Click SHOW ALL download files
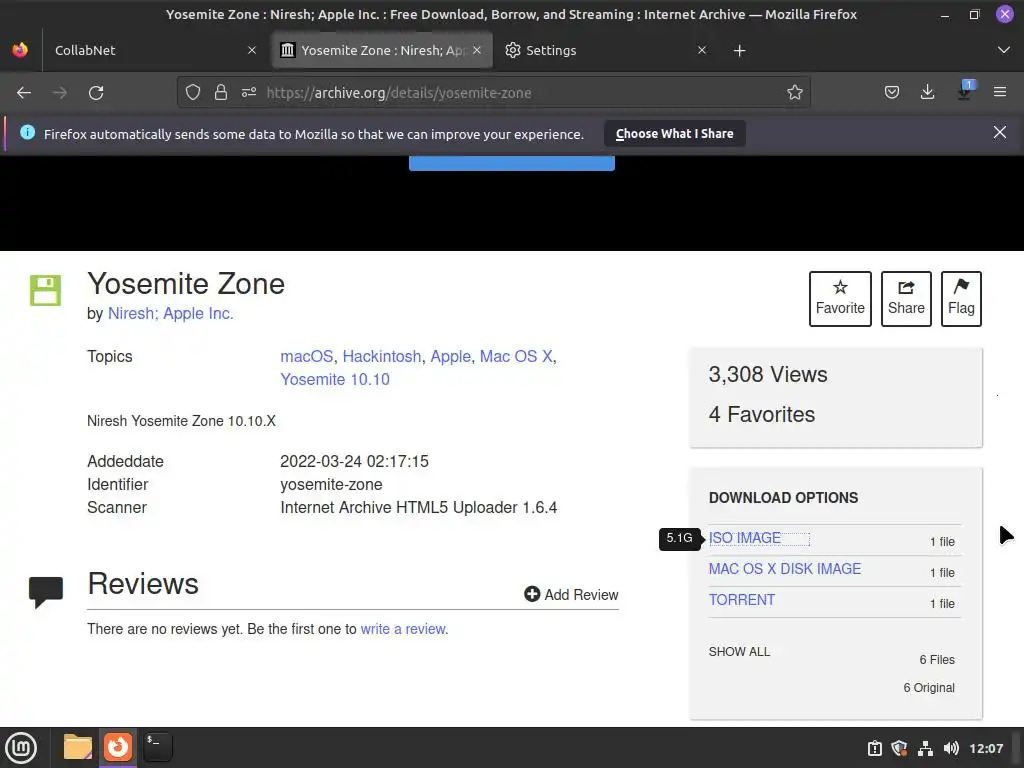 point(739,652)
